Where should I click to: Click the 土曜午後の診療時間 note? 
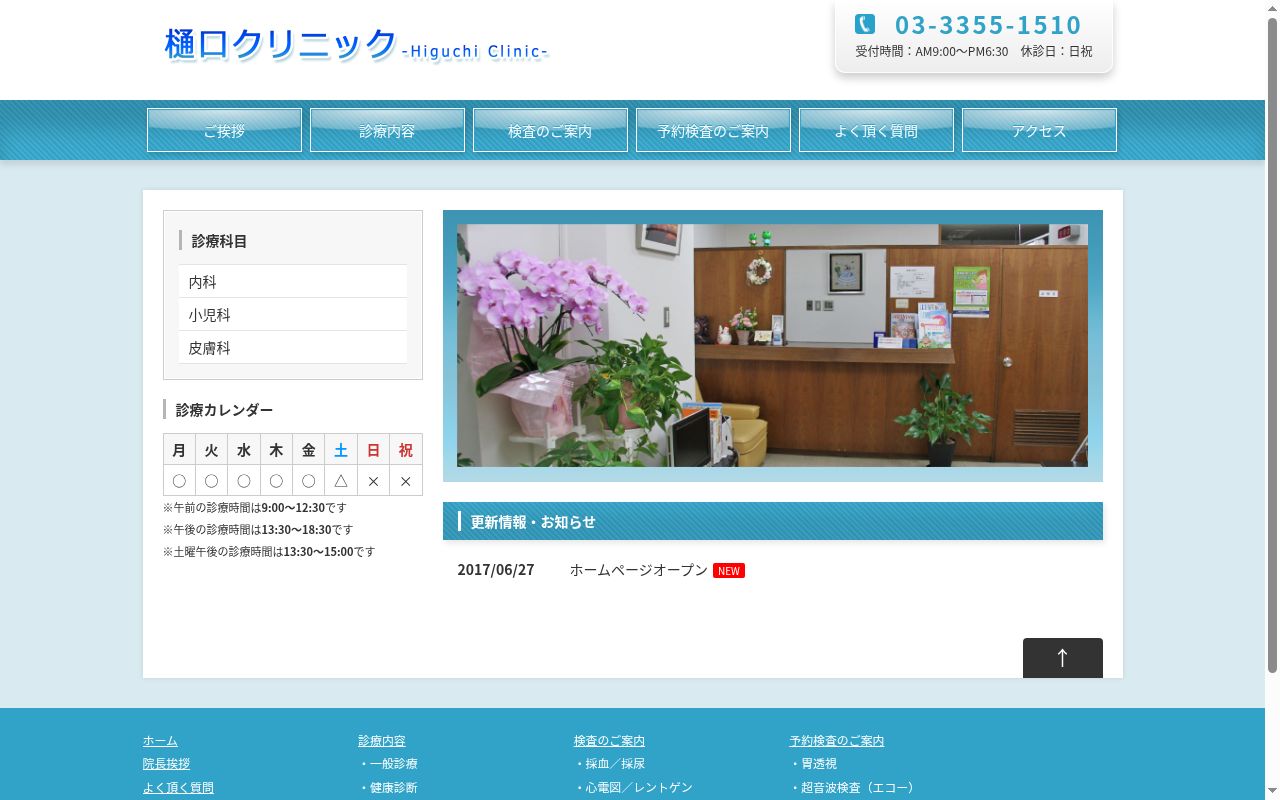[269, 552]
